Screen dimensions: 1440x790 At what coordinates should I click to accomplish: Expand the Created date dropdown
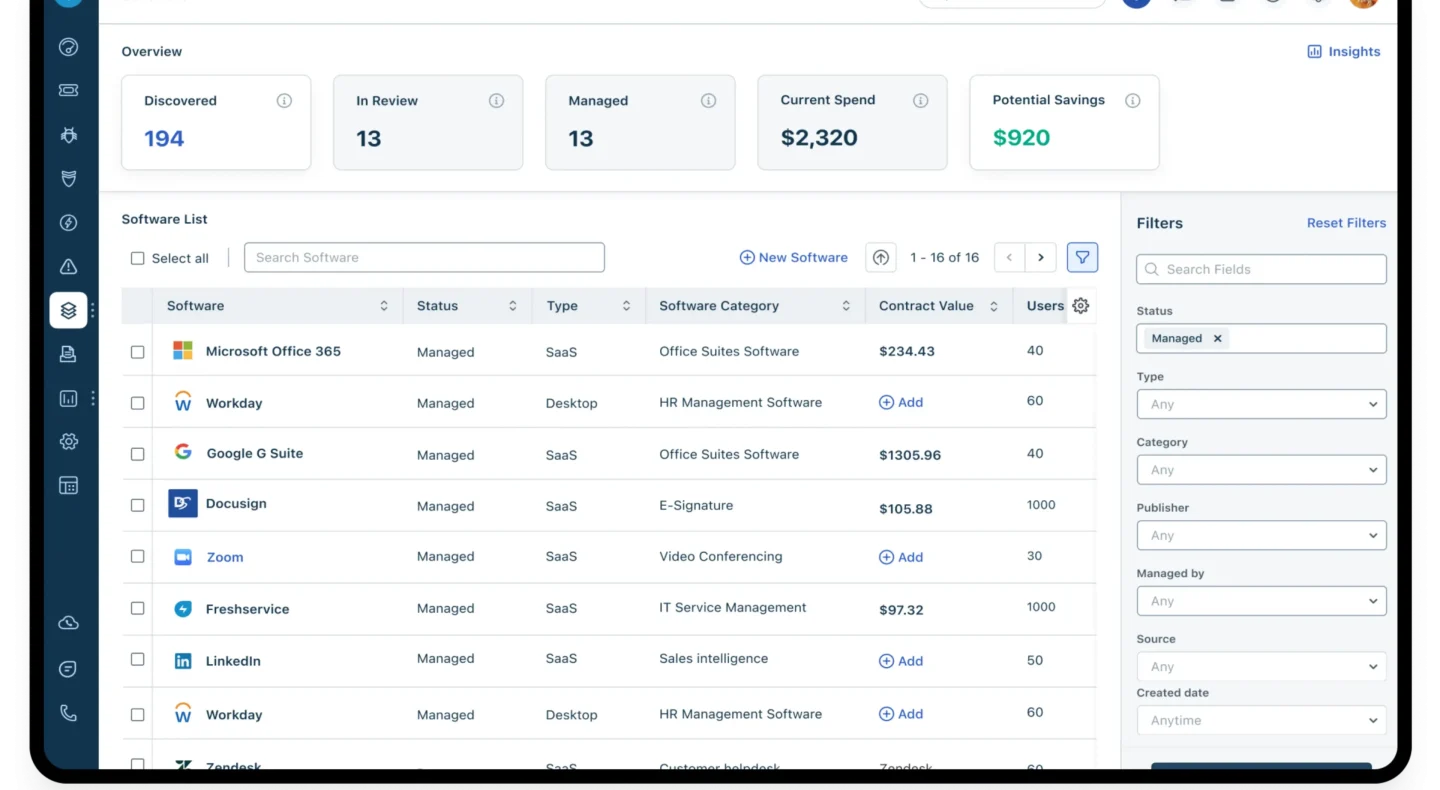[x=1261, y=720]
